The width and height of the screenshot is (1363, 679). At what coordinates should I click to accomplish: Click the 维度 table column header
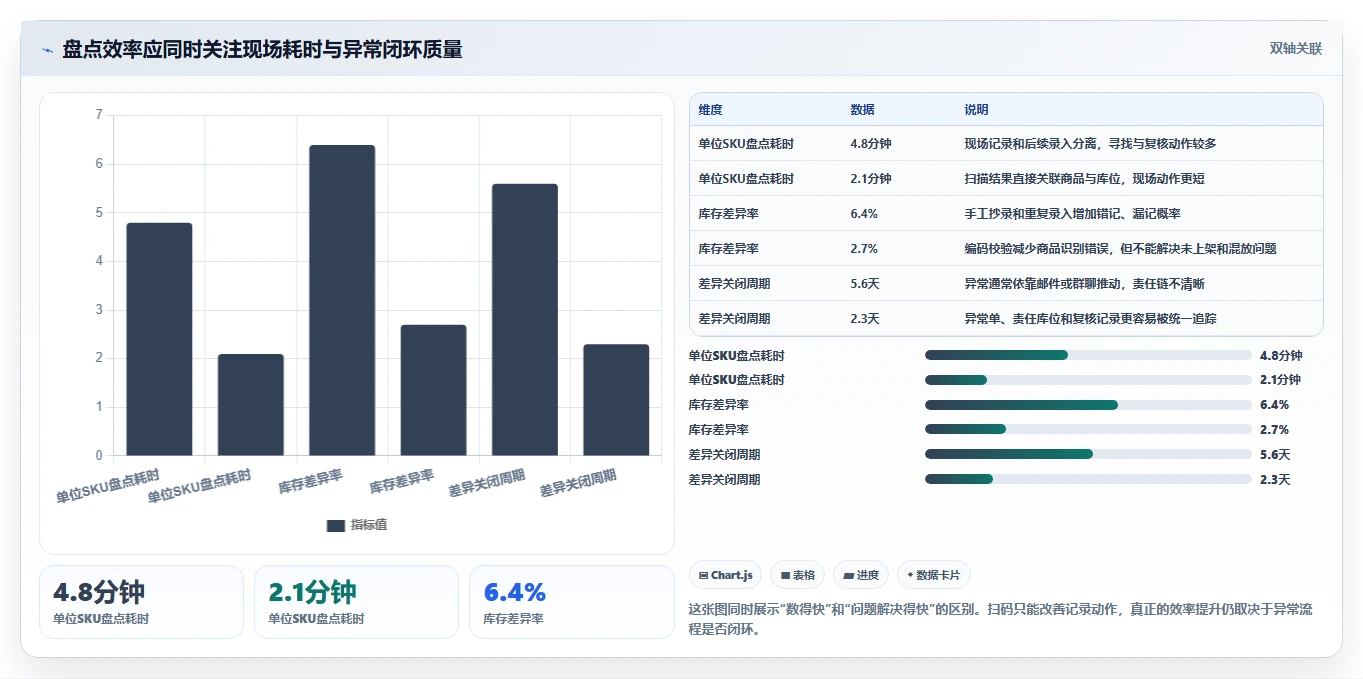(x=711, y=109)
